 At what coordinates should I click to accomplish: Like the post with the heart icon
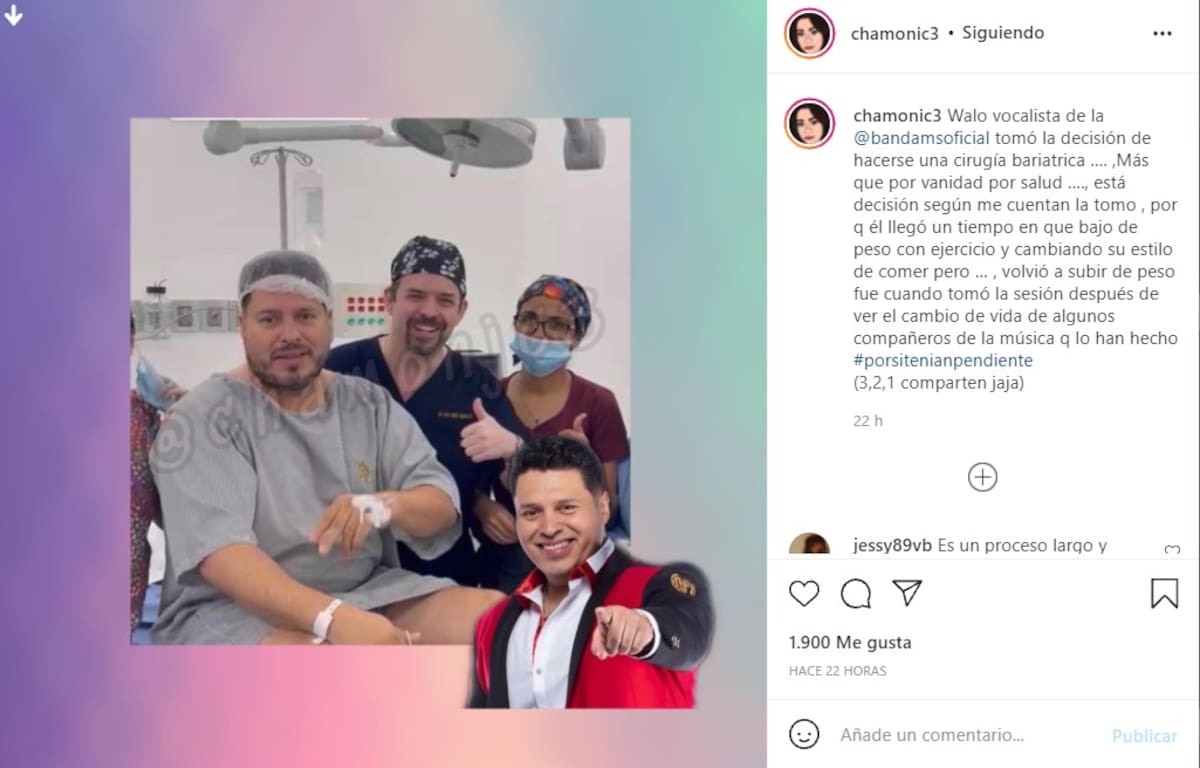click(804, 593)
